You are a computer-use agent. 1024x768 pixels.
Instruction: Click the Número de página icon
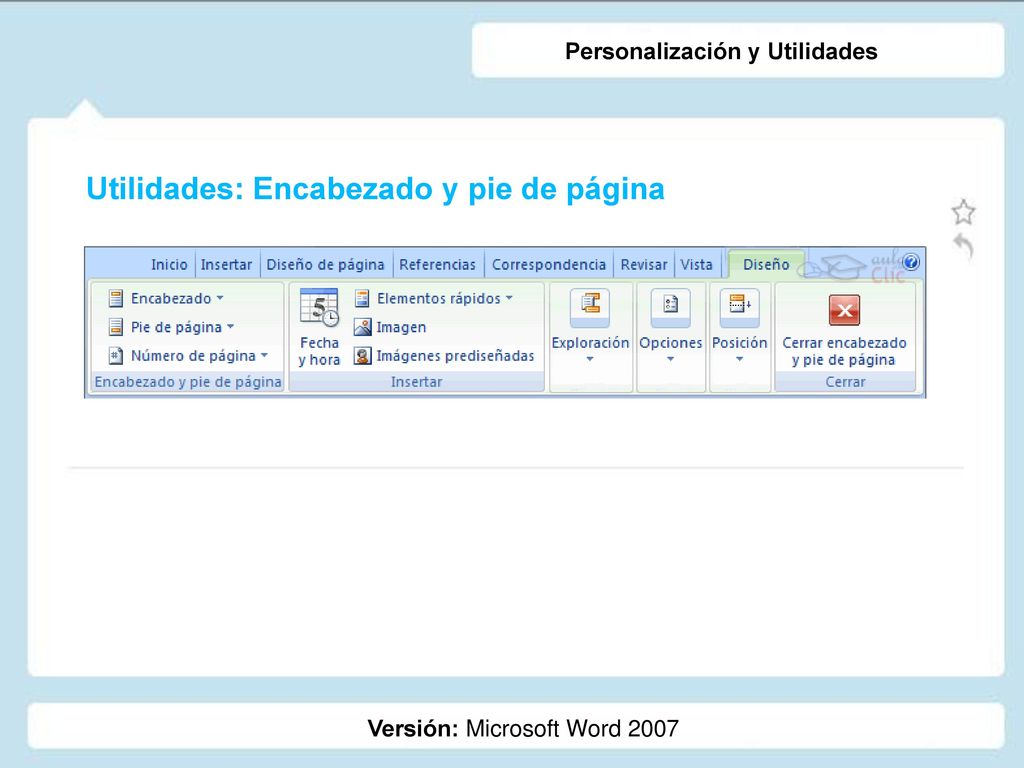click(116, 356)
